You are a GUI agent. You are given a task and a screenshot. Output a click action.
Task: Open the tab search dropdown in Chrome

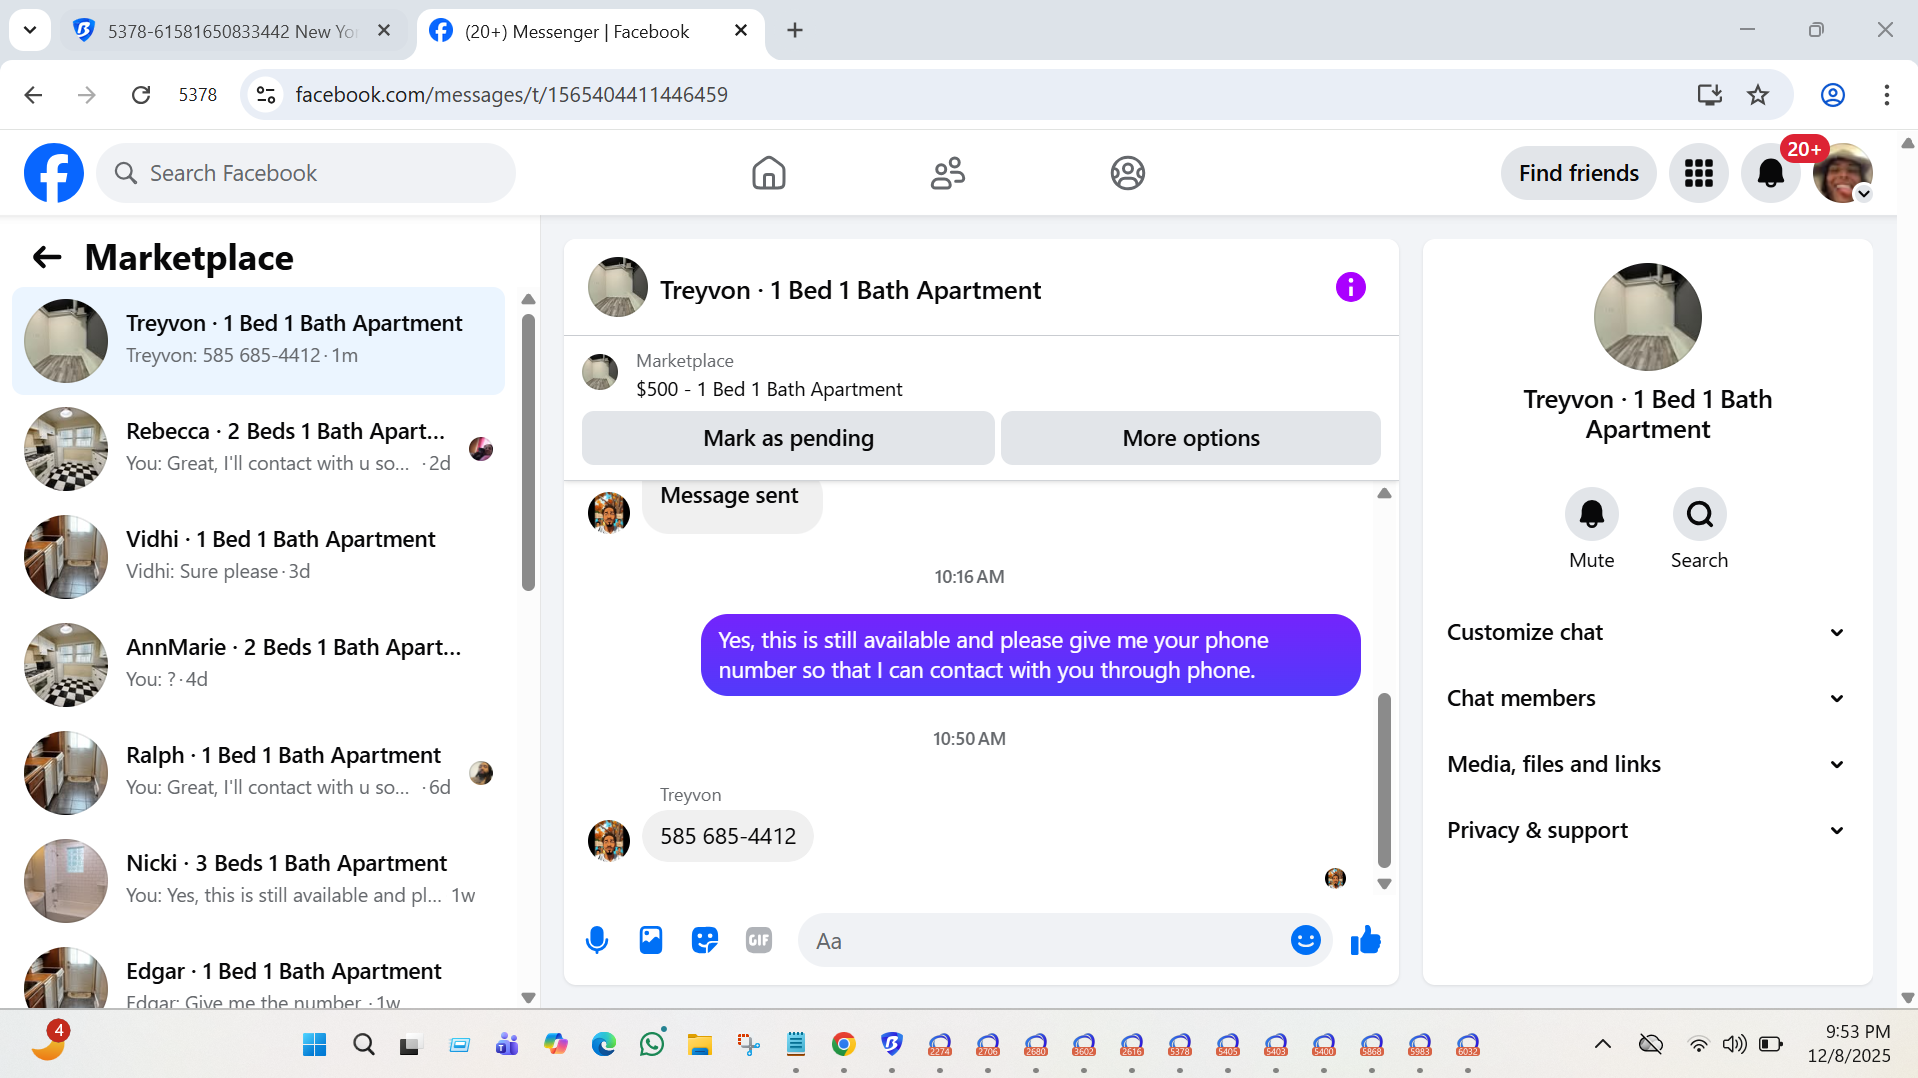[30, 30]
